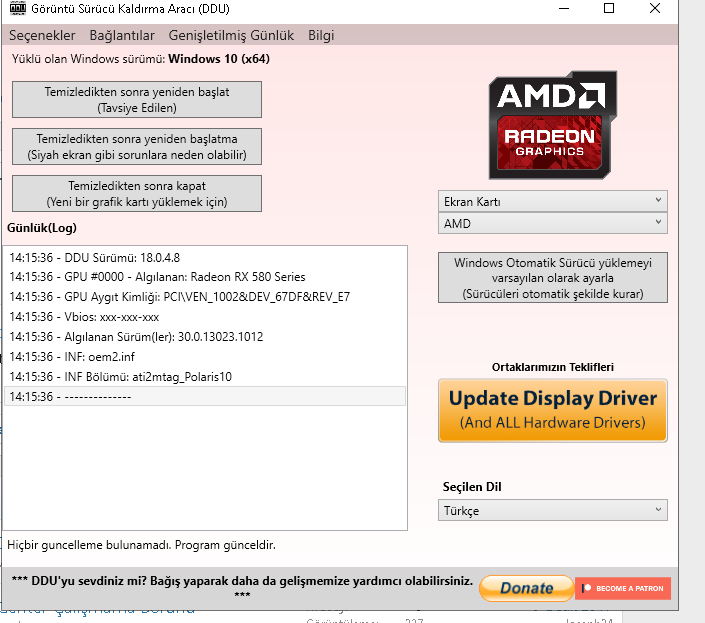The width and height of the screenshot is (705, 623).
Task: Select log line GPU Aygıt Kimliği PCI\VEN_1002
Action: (205, 297)
